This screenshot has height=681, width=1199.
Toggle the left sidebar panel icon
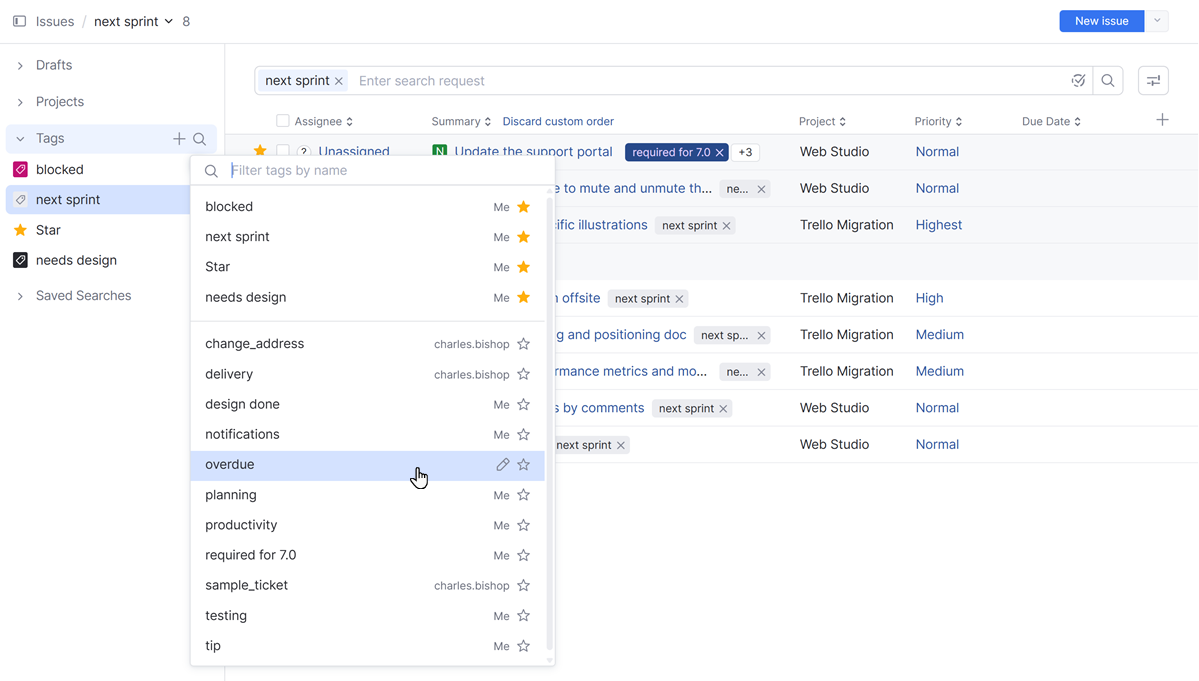19,20
